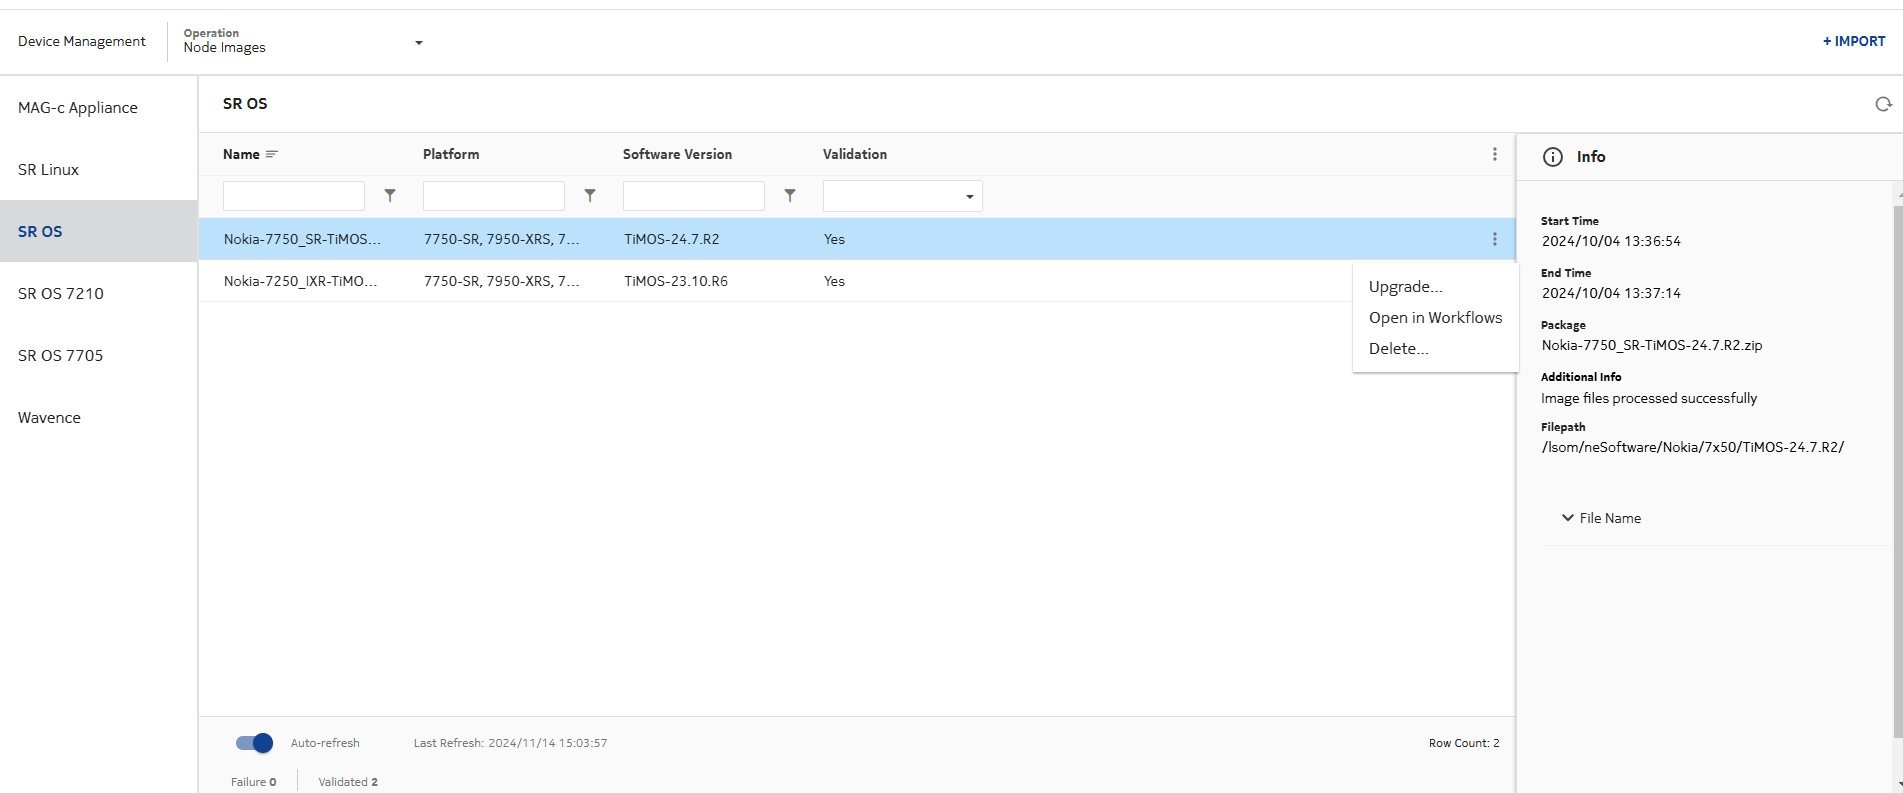The width and height of the screenshot is (1903, 793).
Task: Click the Name filter input field
Action: pyautogui.click(x=293, y=196)
